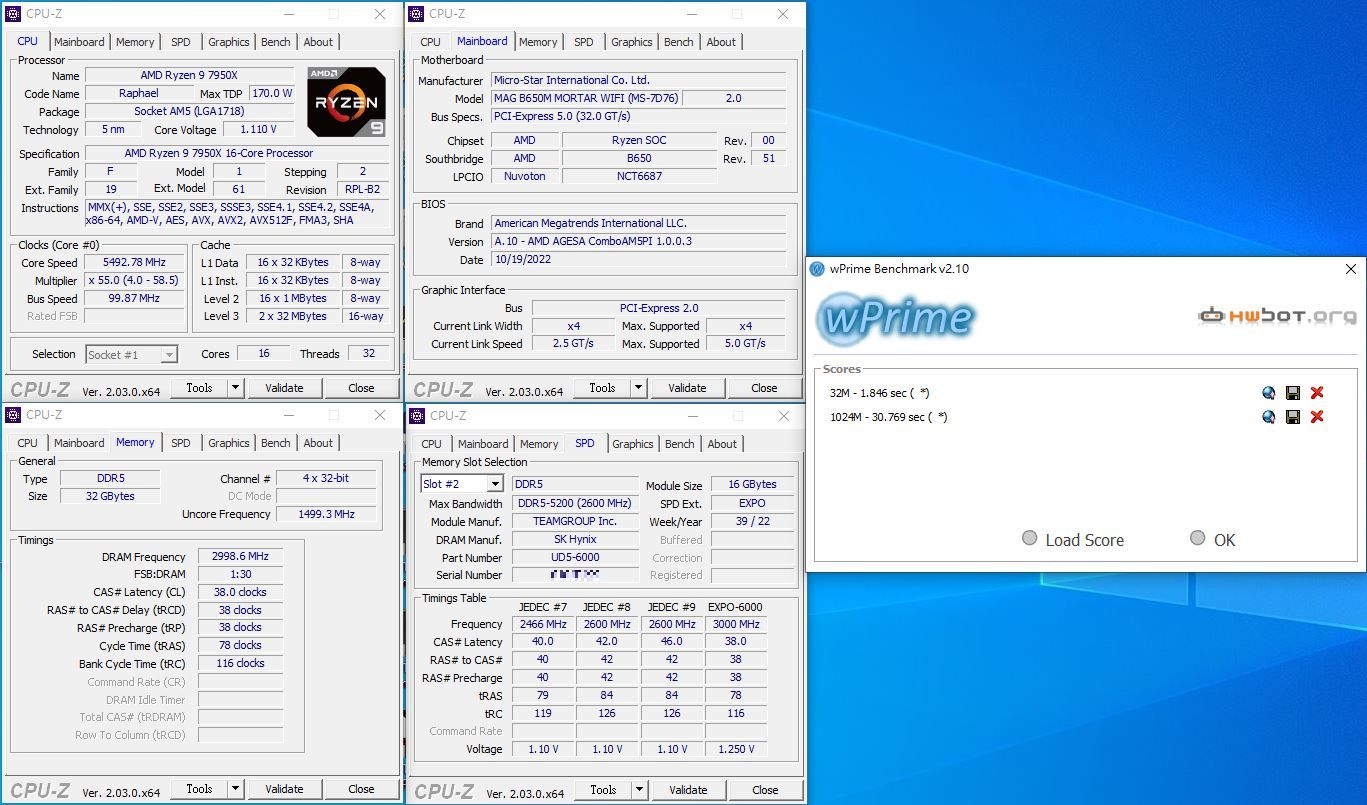Click the wPrime Benchmark title bar icon

(x=818, y=268)
